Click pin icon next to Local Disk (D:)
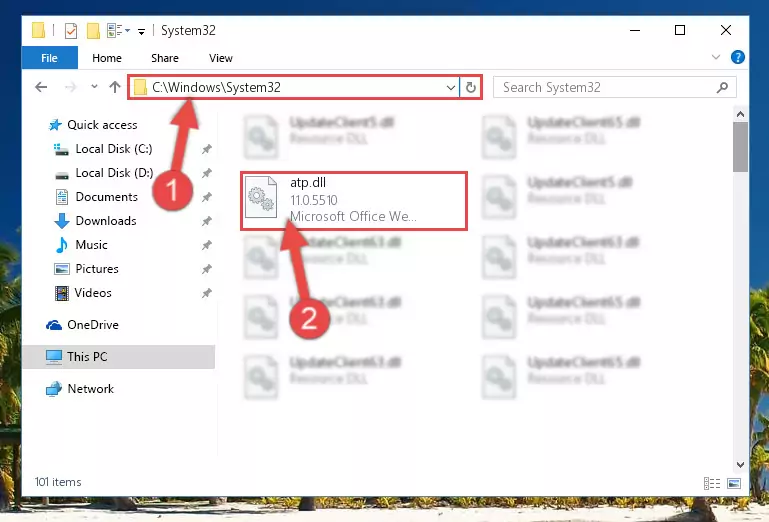 pos(206,173)
